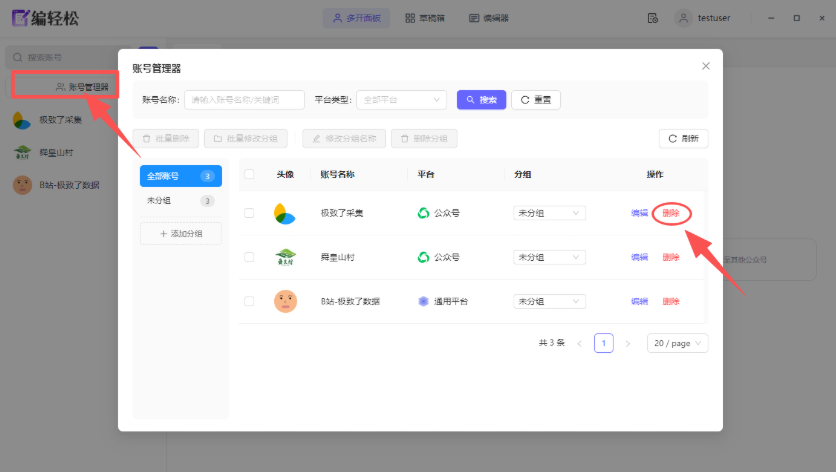Viewport: 836px width, 472px height.
Task: Open the 平台类型 dropdown
Action: point(401,100)
